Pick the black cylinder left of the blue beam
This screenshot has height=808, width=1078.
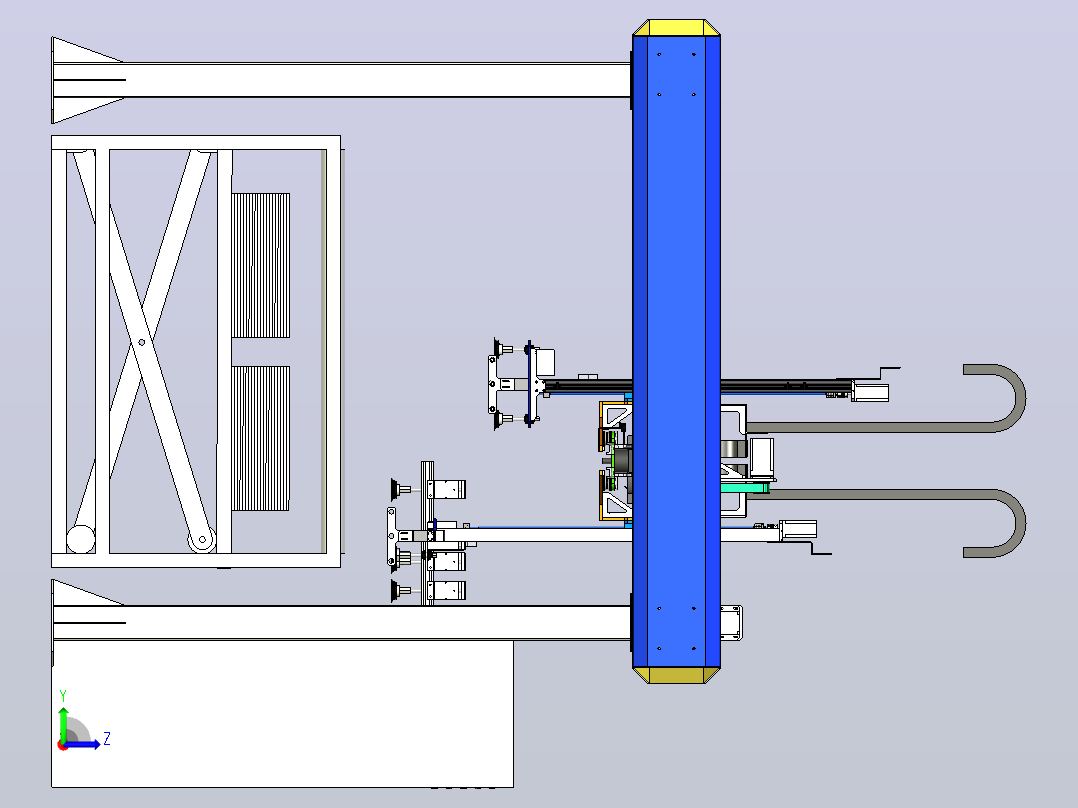[622, 461]
